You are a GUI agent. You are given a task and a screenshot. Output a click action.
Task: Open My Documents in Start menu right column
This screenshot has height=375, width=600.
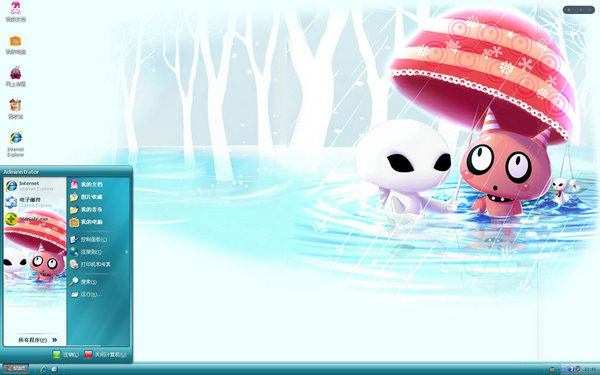pyautogui.click(x=86, y=184)
